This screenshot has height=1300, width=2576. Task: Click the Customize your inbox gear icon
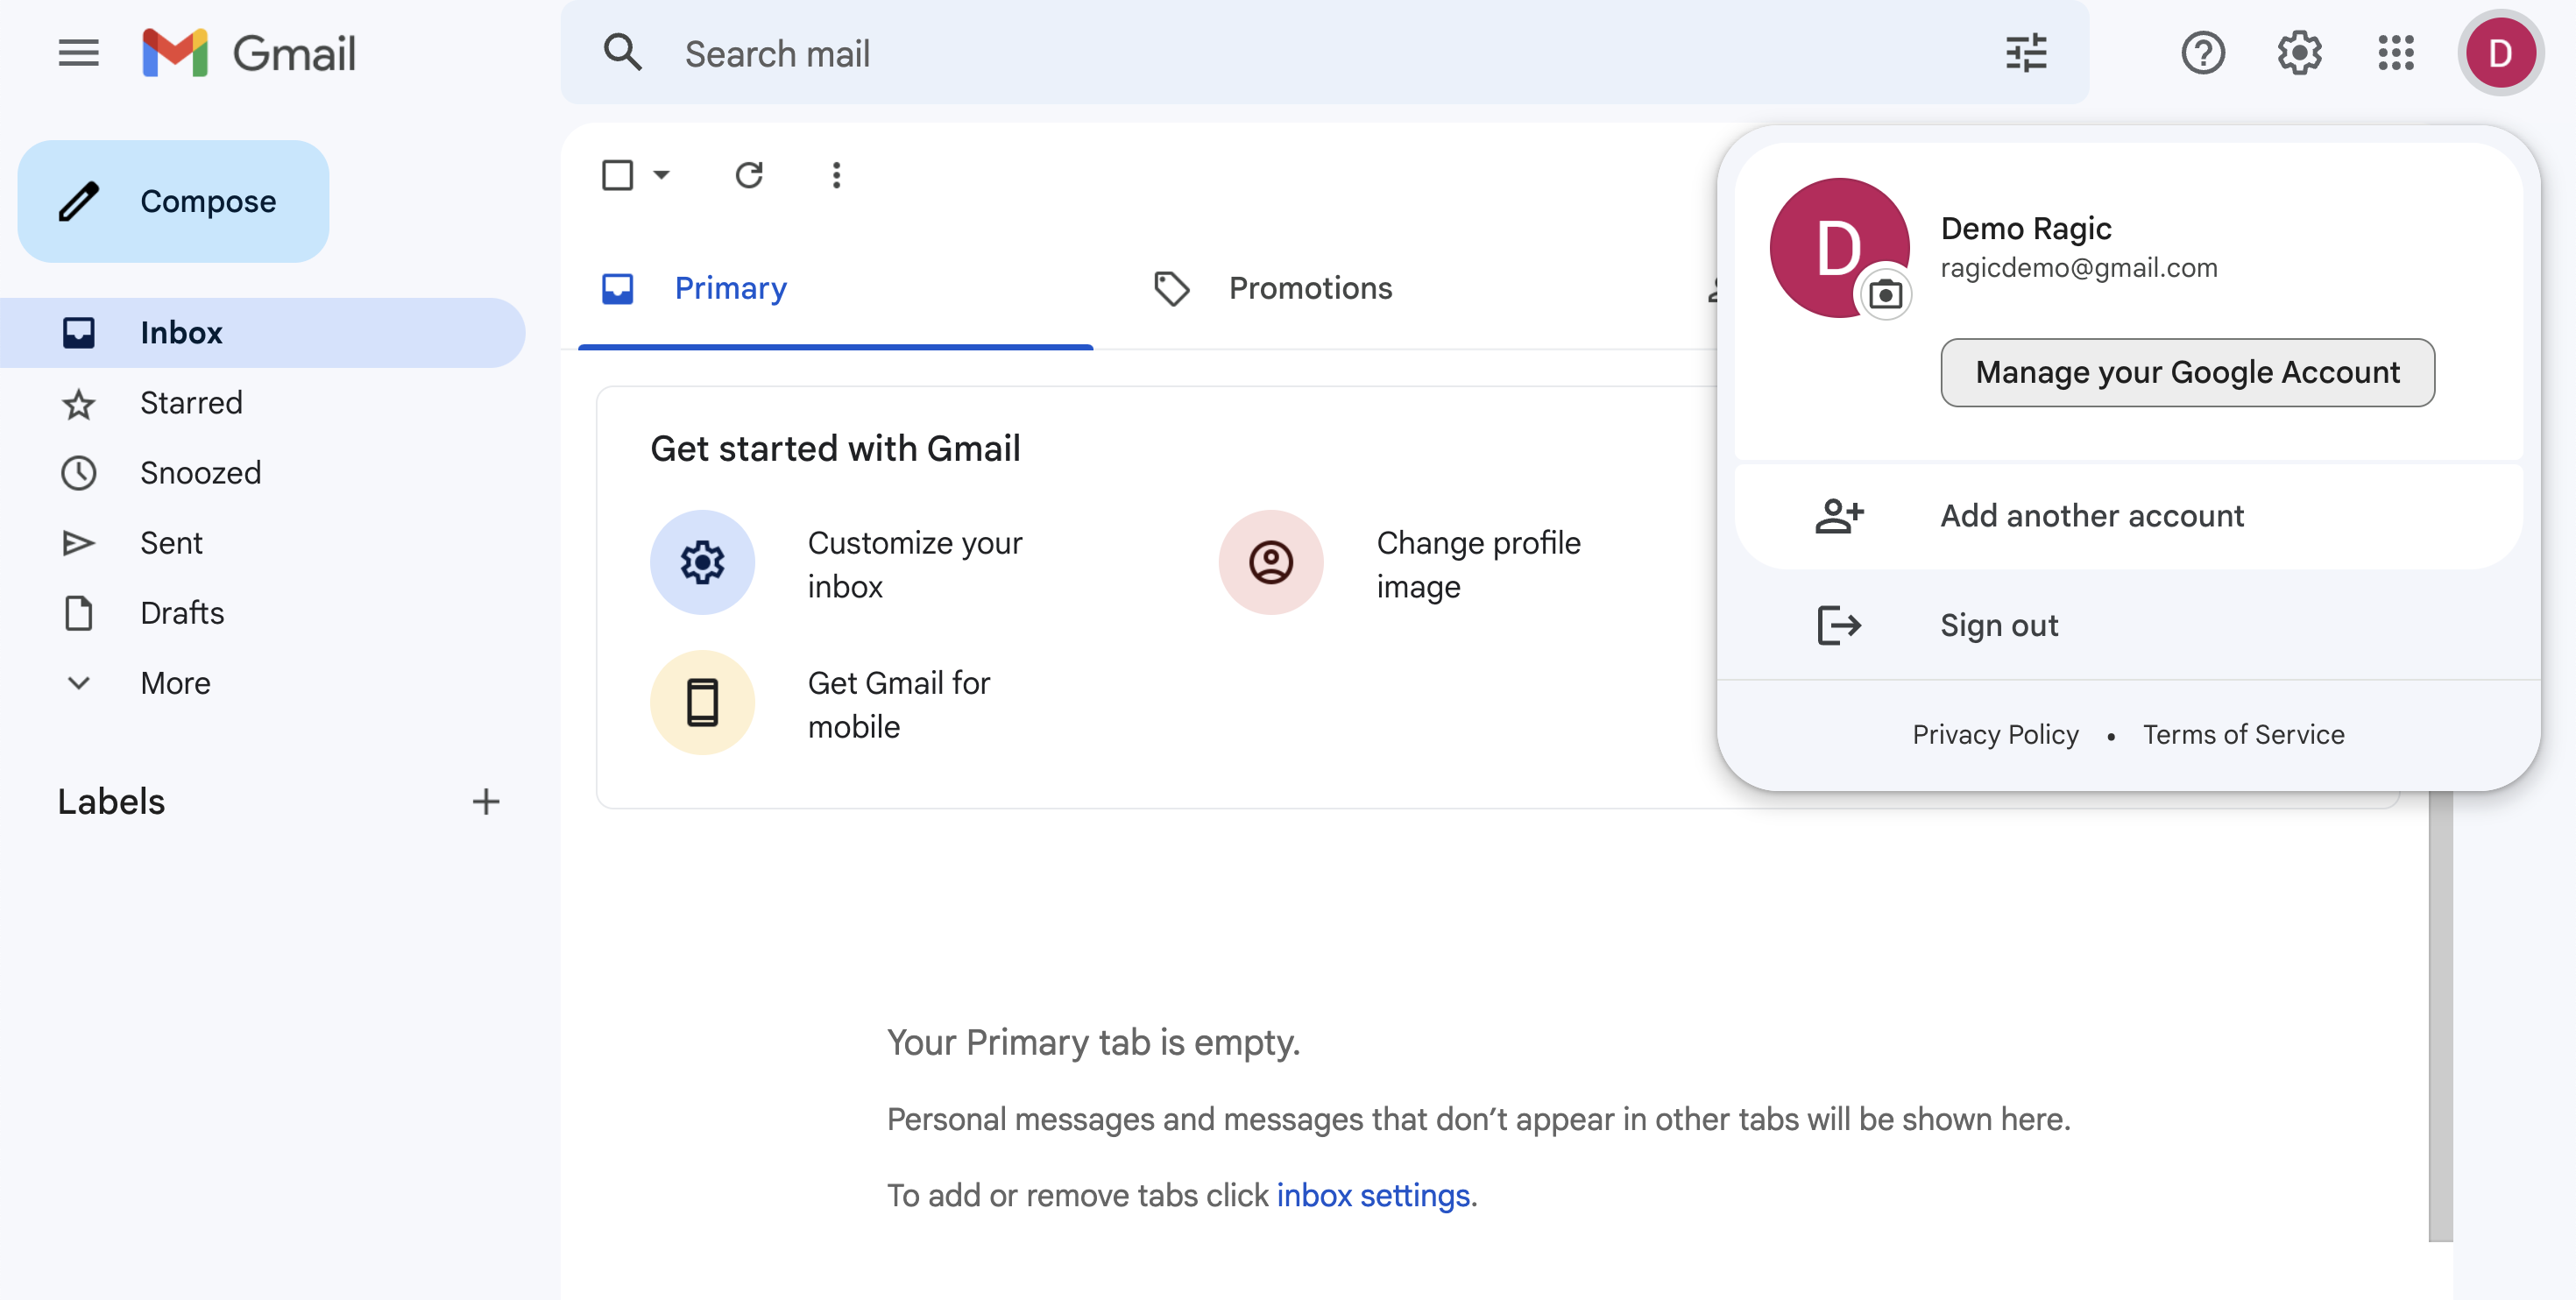point(702,562)
